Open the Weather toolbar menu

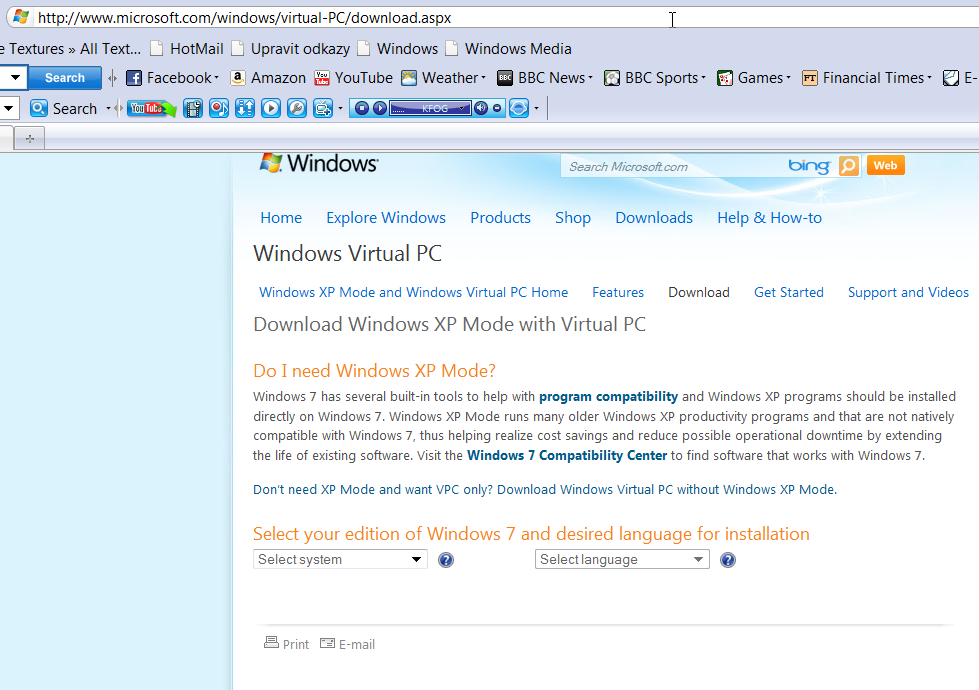443,78
